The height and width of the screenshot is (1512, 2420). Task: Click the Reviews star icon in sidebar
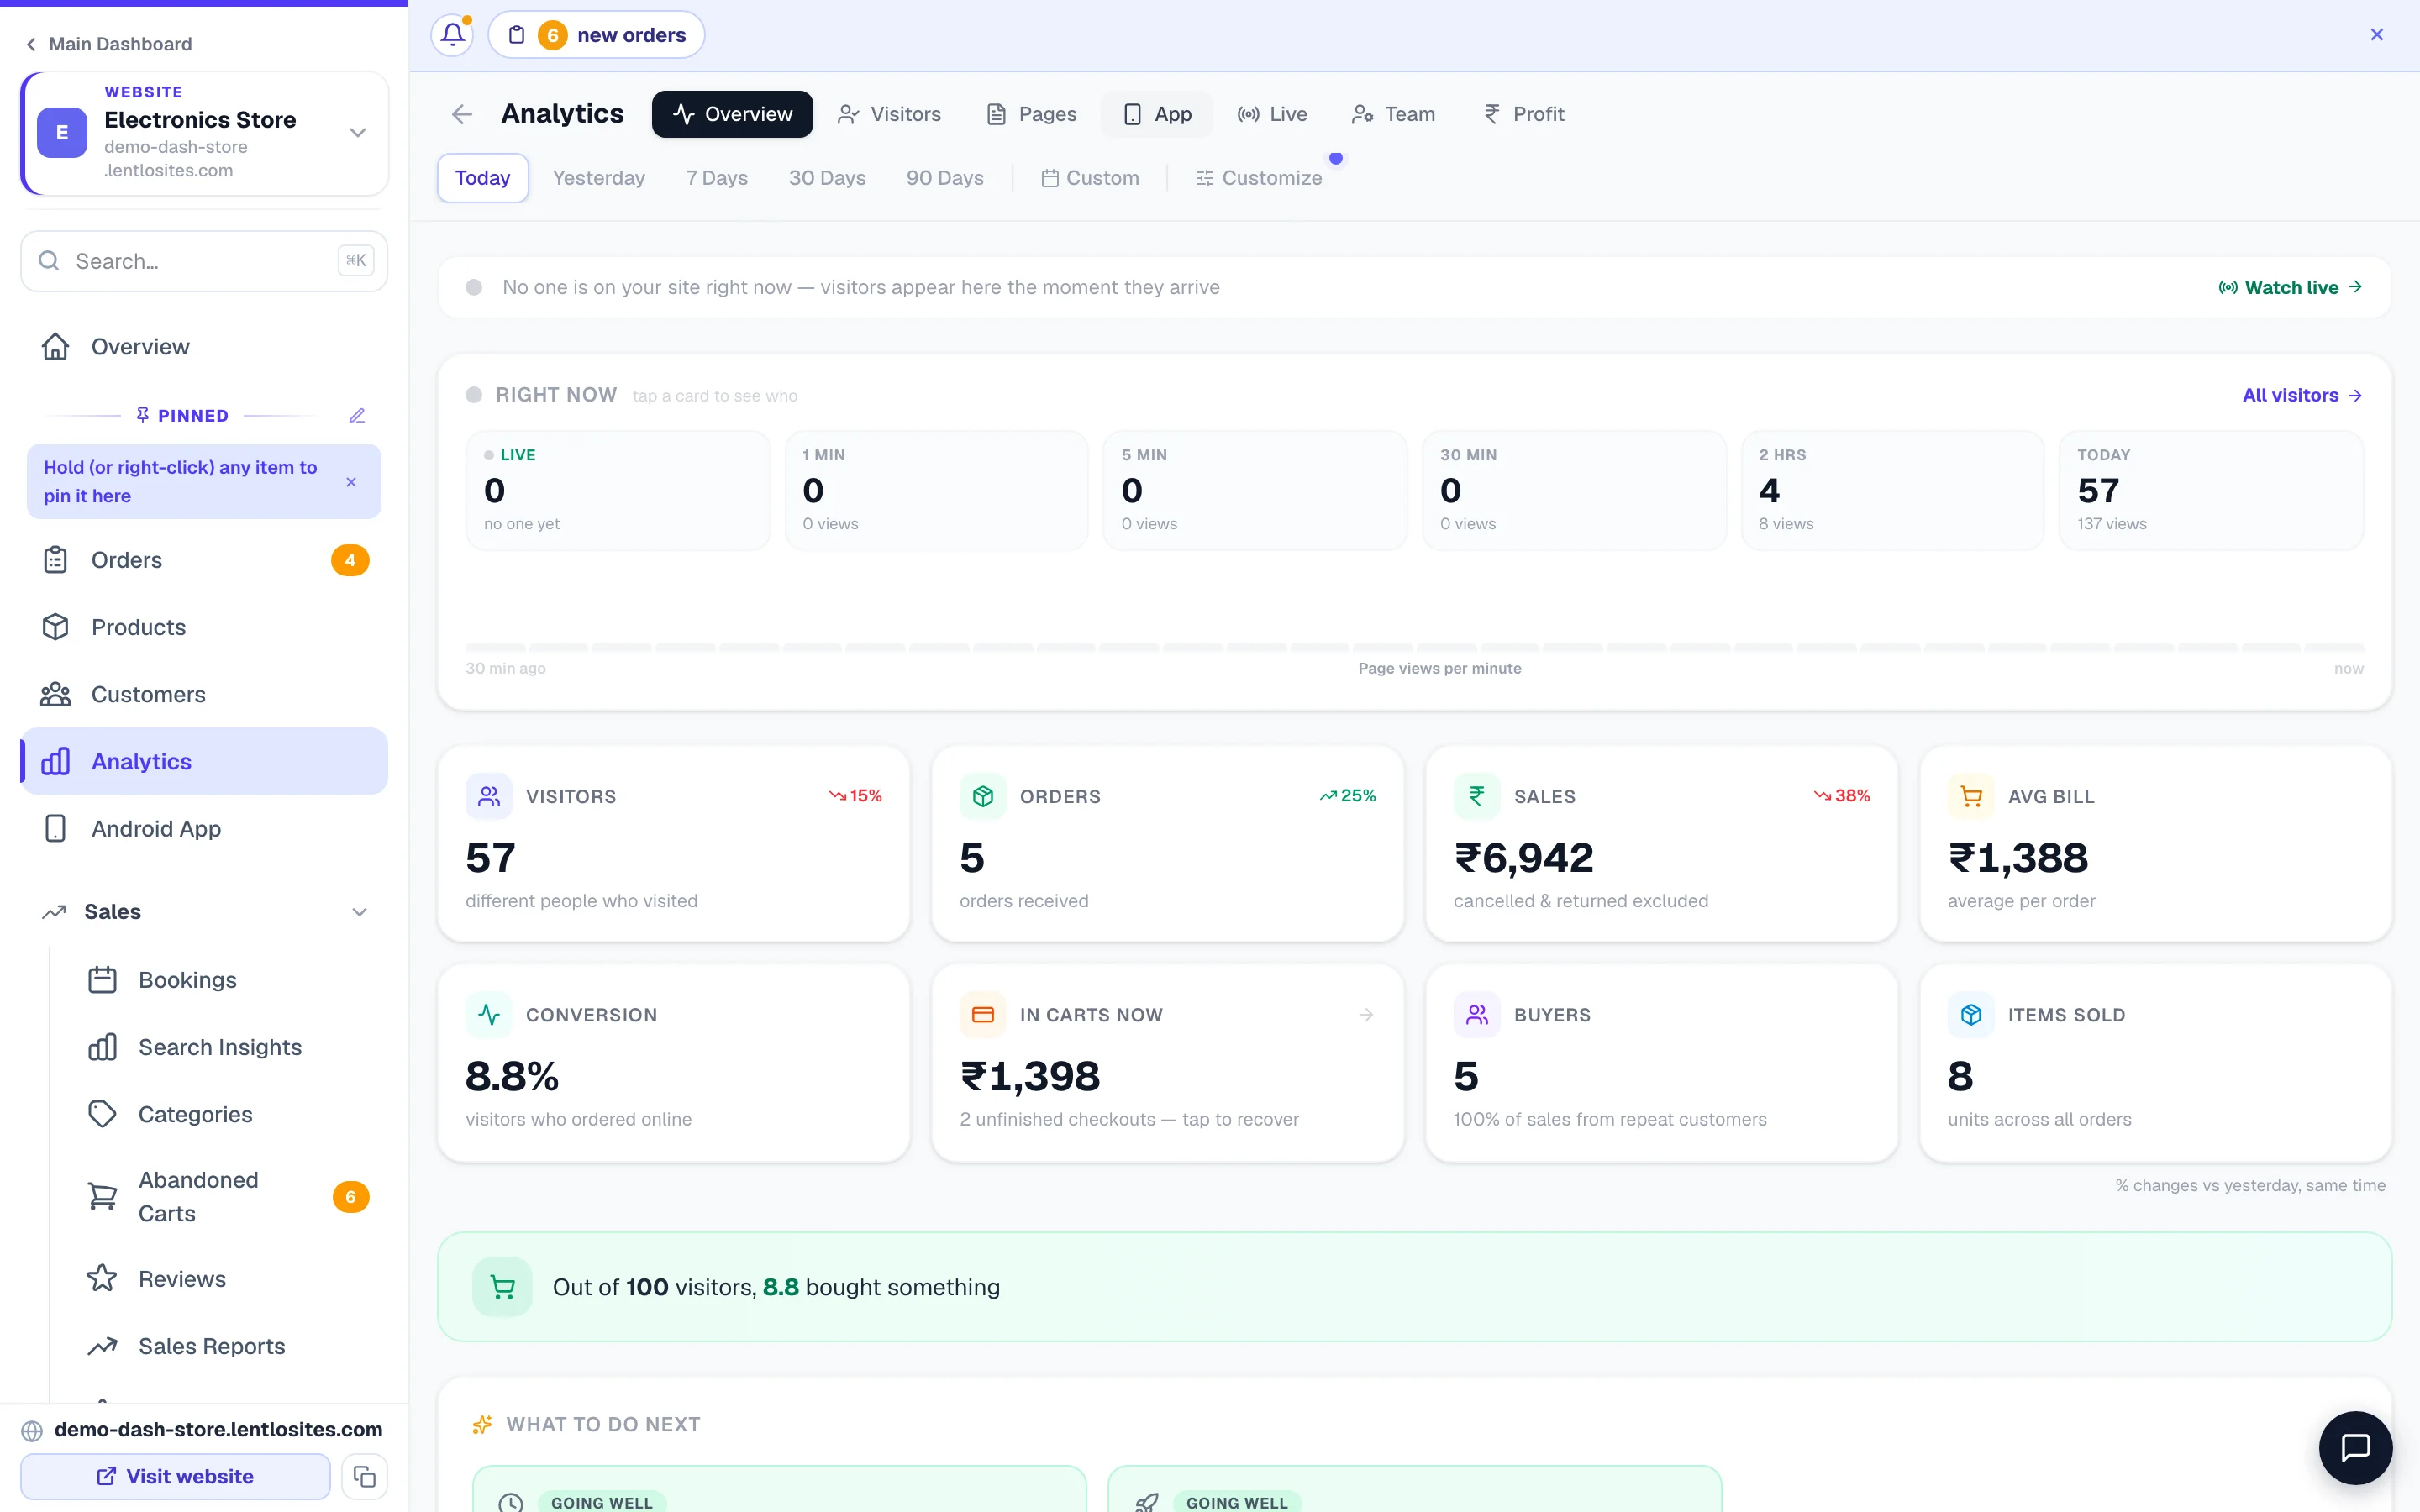click(102, 1278)
